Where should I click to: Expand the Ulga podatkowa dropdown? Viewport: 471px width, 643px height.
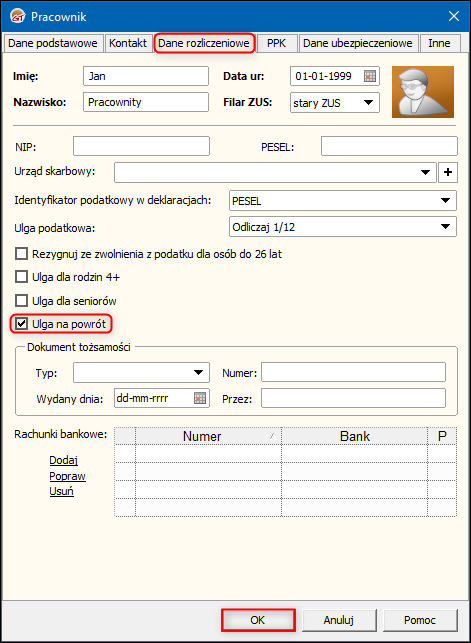(x=445, y=227)
